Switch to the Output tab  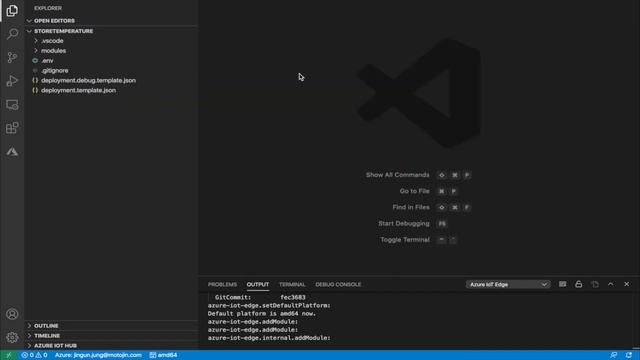tap(258, 284)
